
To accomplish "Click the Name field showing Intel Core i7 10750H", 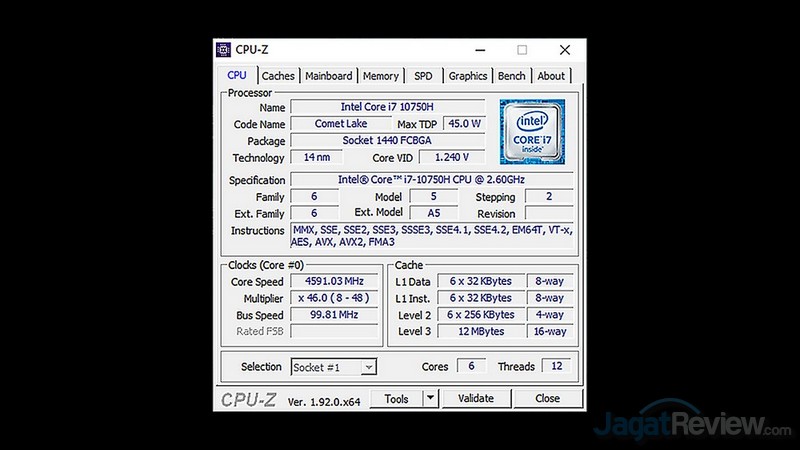I will tap(387, 107).
